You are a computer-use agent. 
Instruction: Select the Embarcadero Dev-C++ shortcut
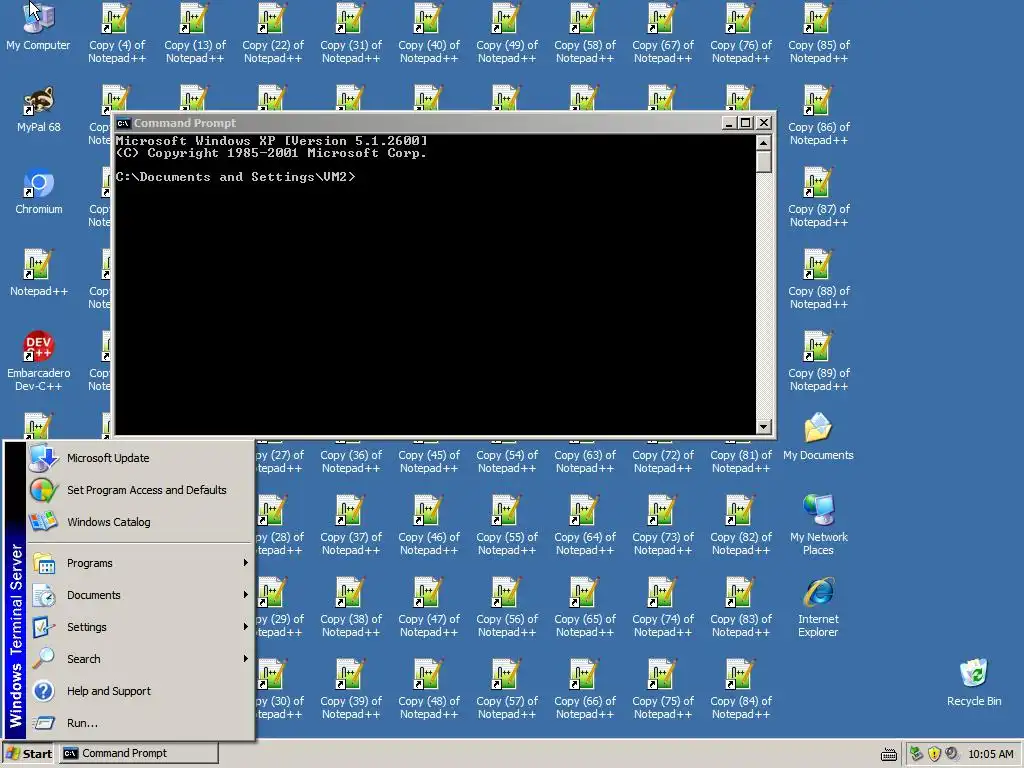pos(39,361)
